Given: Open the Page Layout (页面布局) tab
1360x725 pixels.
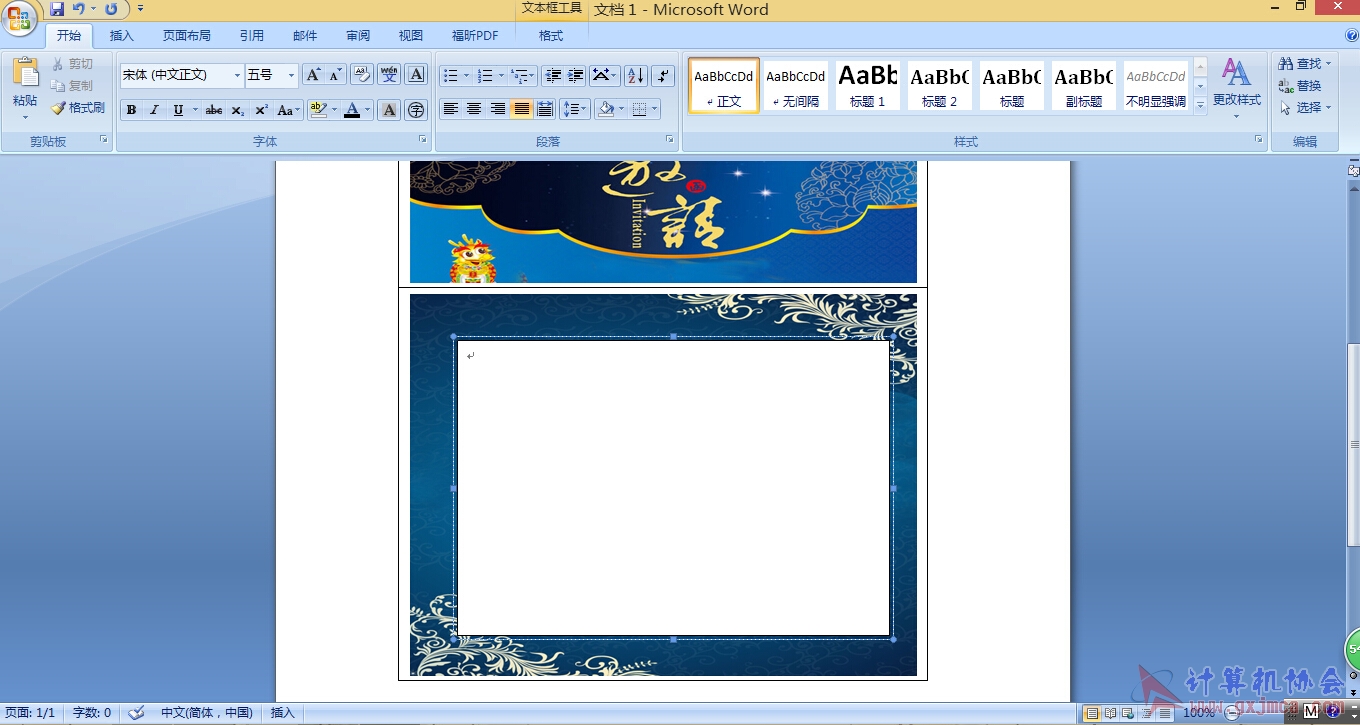Looking at the screenshot, I should point(186,36).
